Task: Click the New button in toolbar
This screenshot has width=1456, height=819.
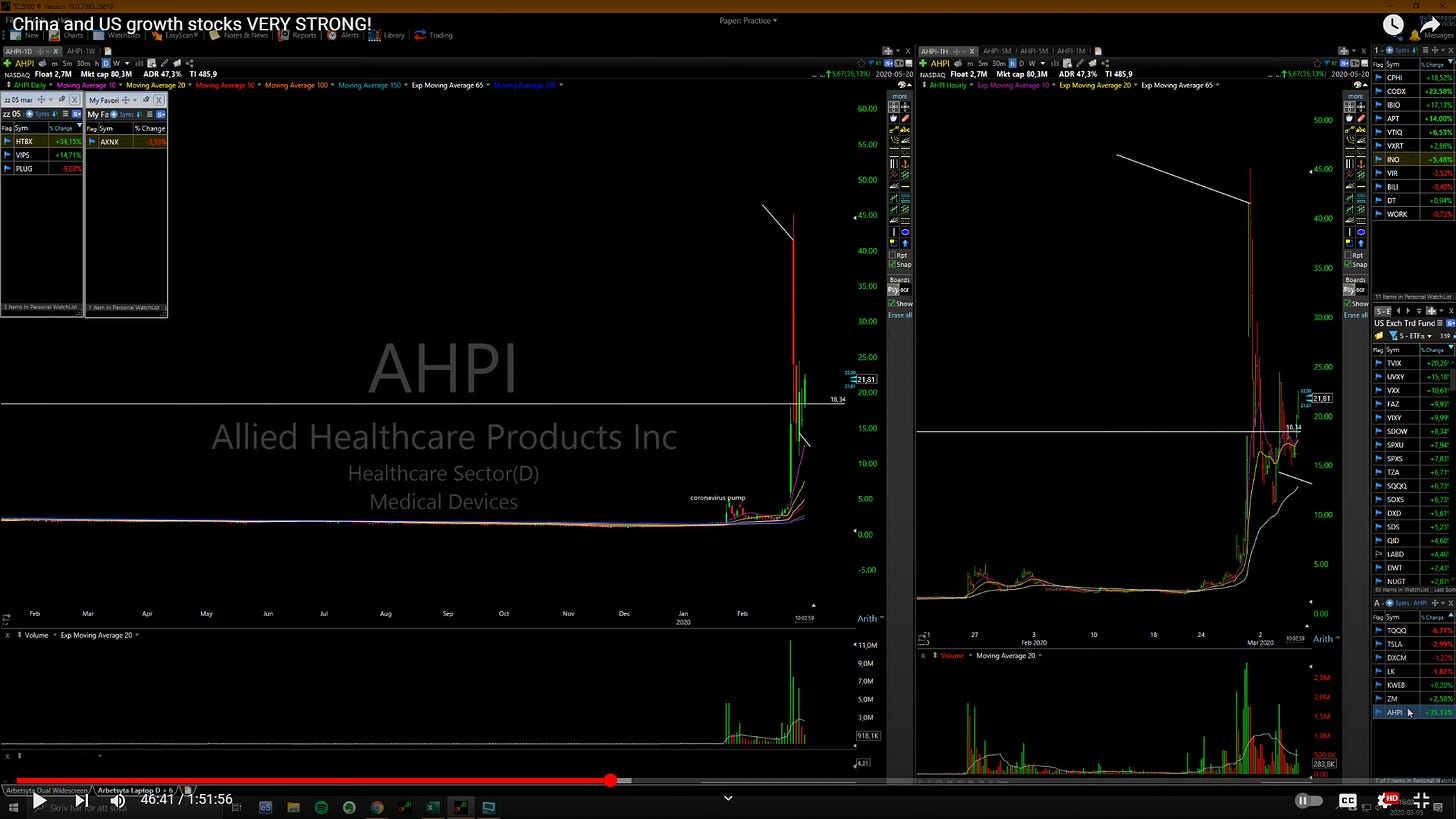Action: tap(24, 35)
